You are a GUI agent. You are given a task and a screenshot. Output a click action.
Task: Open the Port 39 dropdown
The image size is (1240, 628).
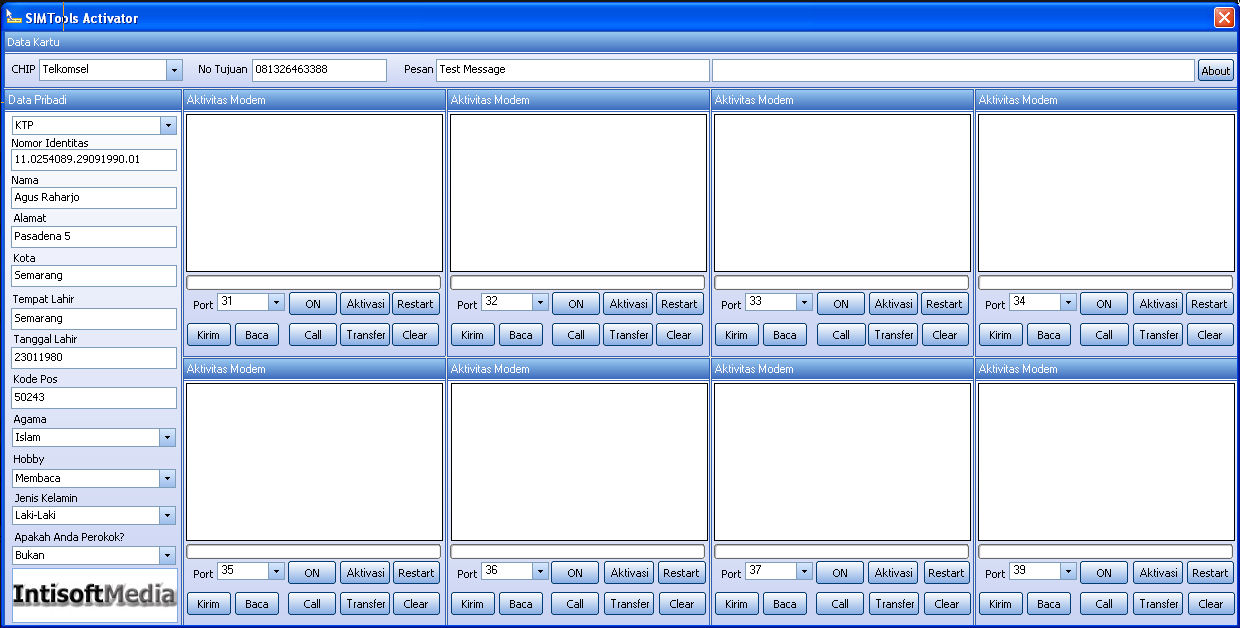[x=1068, y=571]
